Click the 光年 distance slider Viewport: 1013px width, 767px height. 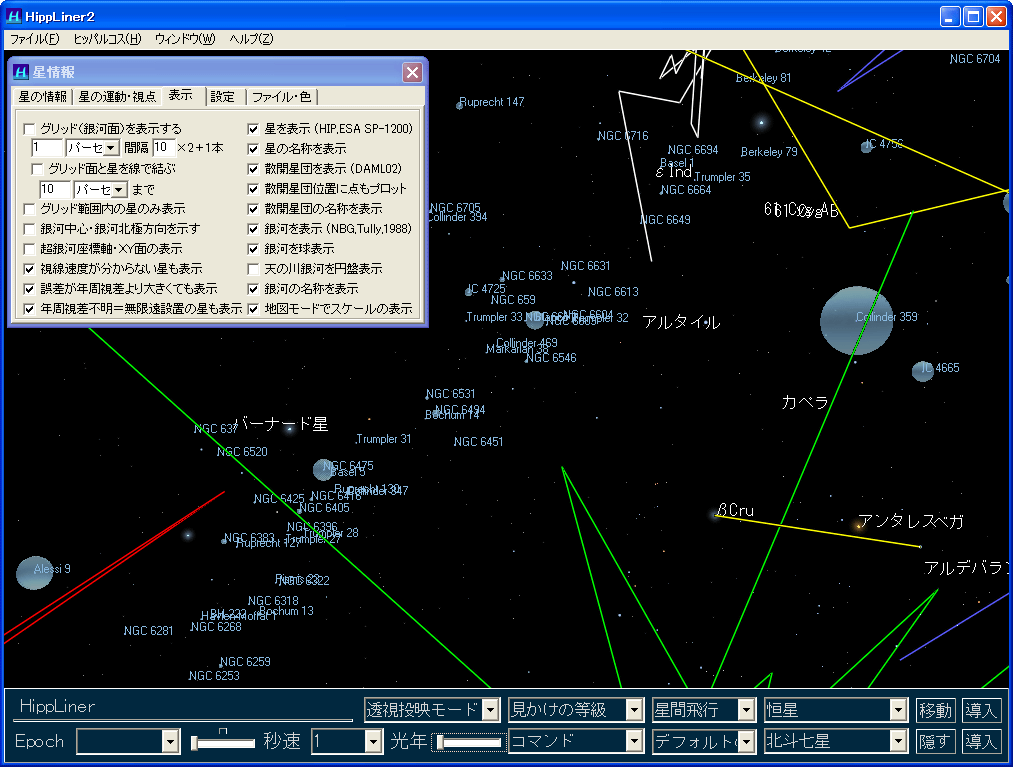[468, 742]
